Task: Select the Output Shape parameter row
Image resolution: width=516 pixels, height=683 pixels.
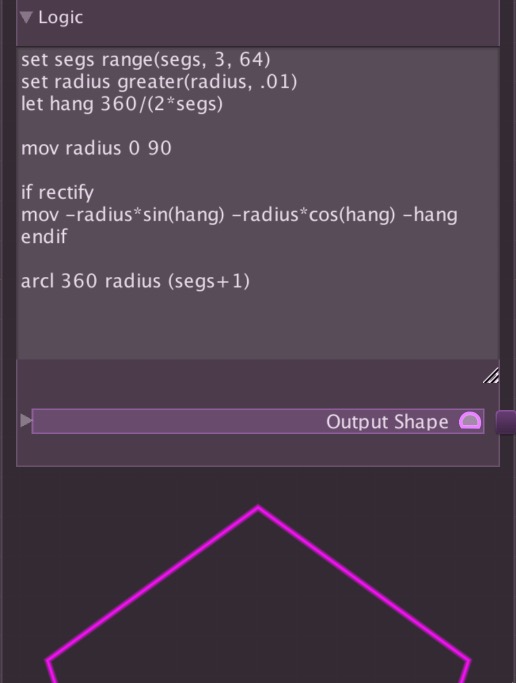Action: pyautogui.click(x=258, y=421)
